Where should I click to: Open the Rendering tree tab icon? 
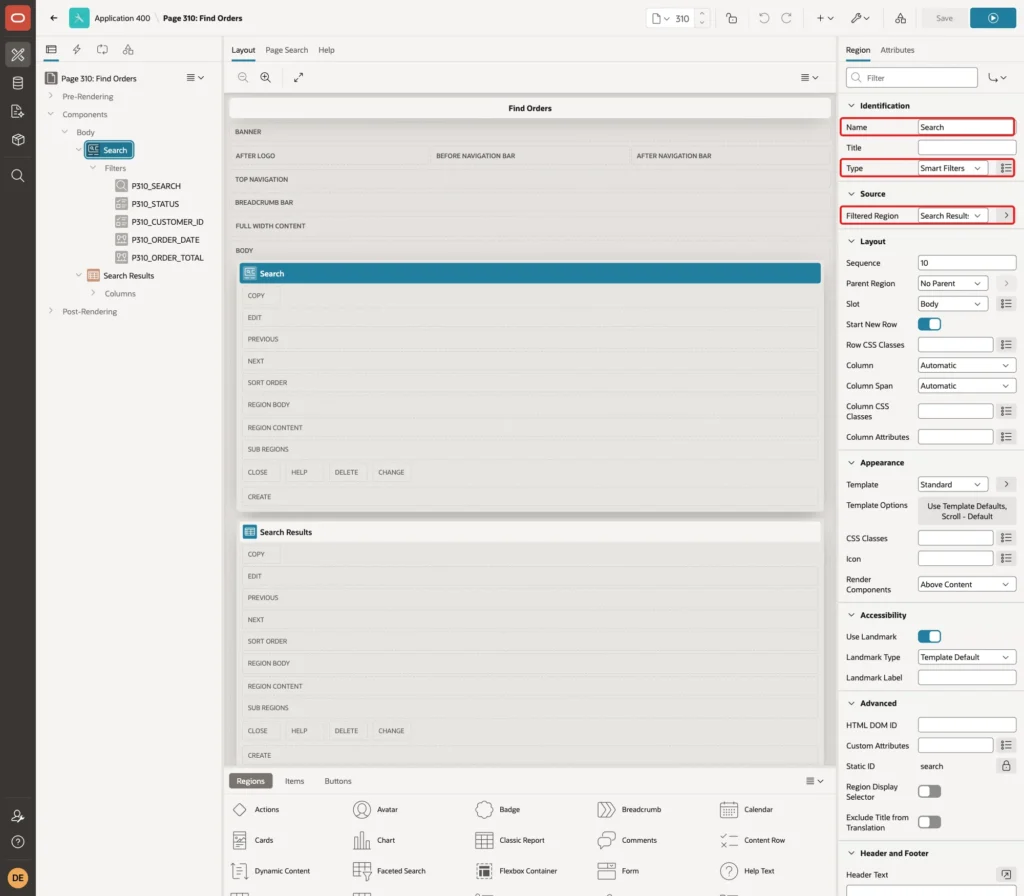tap(51, 50)
